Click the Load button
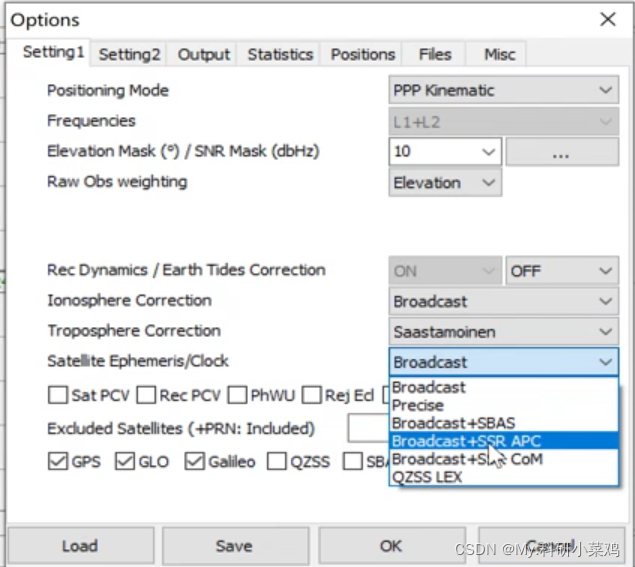The width and height of the screenshot is (635, 567). click(x=81, y=546)
